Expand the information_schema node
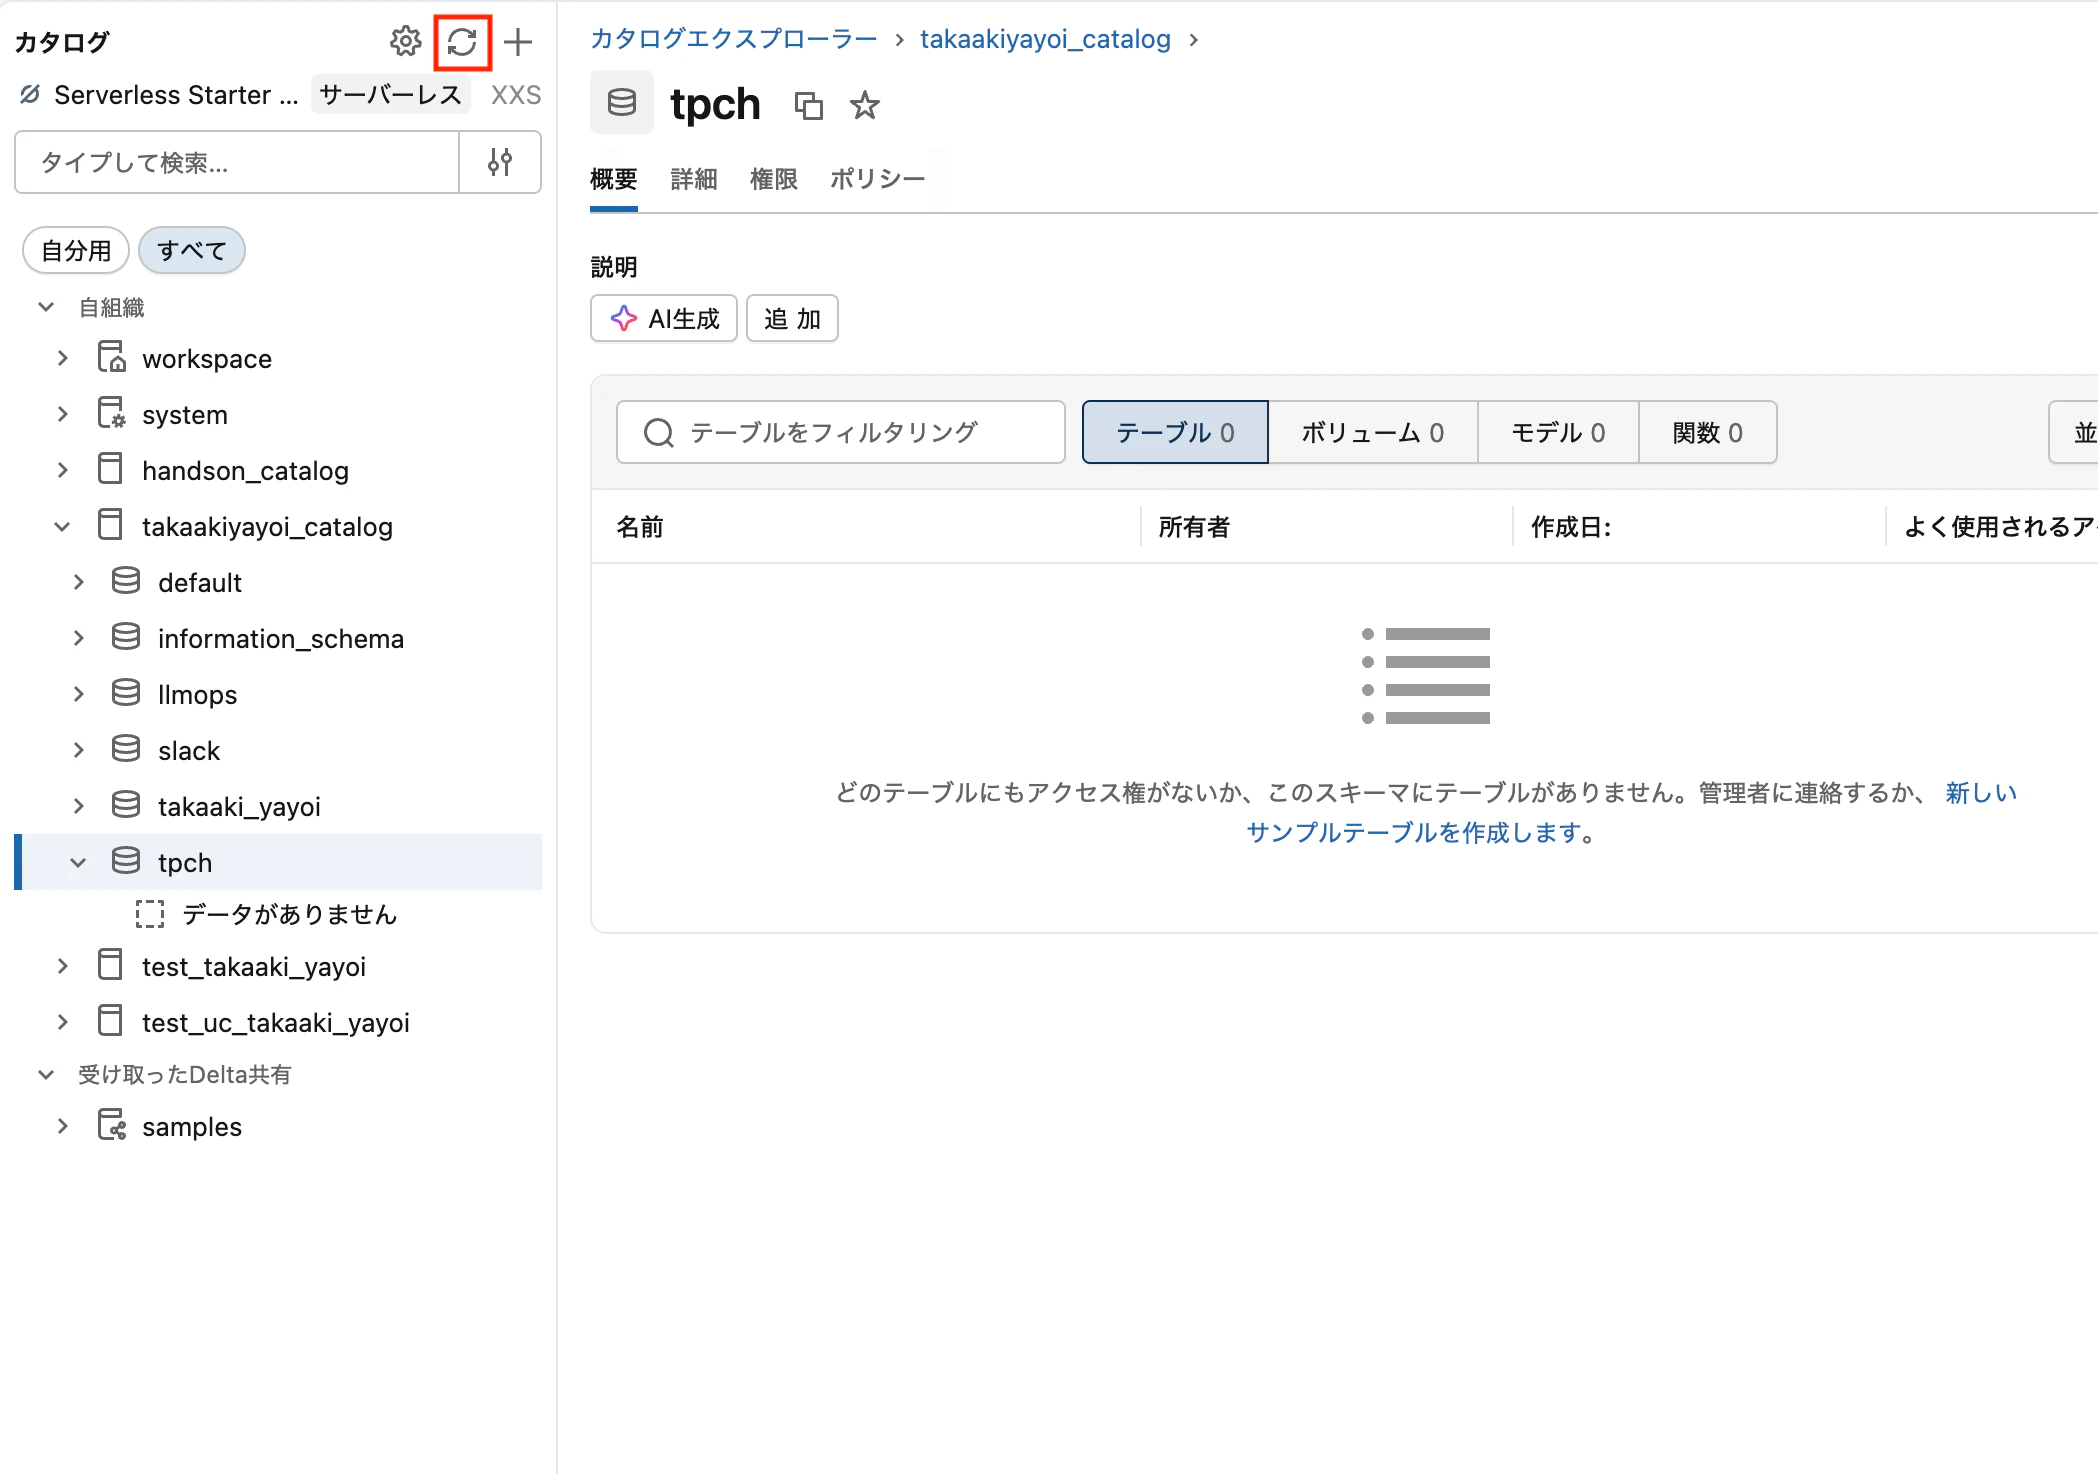 79,638
